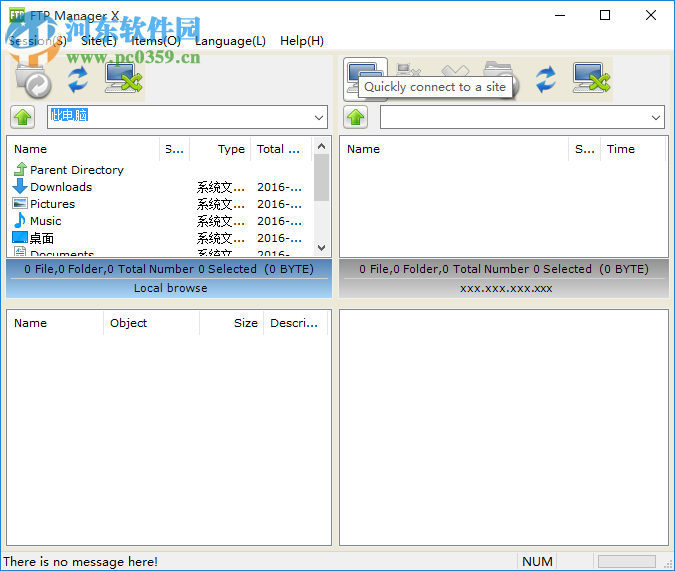Click the local pane blue refresh arrows

(x=78, y=80)
